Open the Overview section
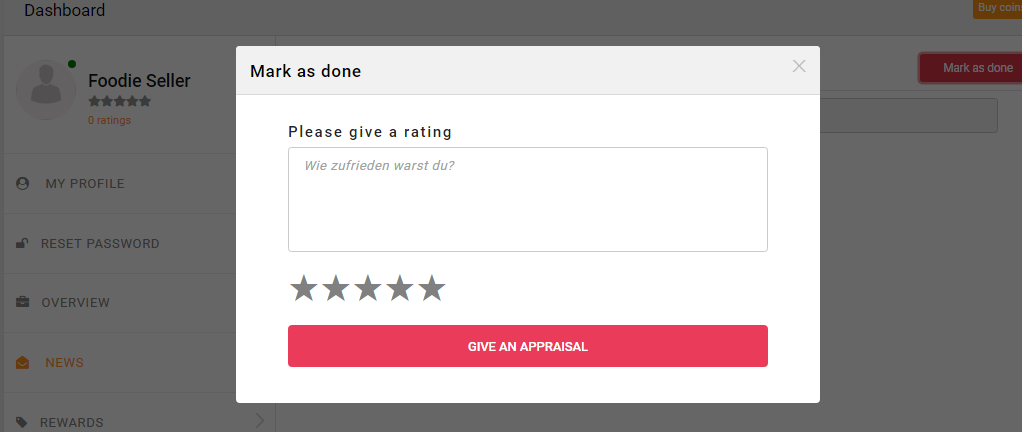Image resolution: width=1022 pixels, height=432 pixels. point(76,303)
